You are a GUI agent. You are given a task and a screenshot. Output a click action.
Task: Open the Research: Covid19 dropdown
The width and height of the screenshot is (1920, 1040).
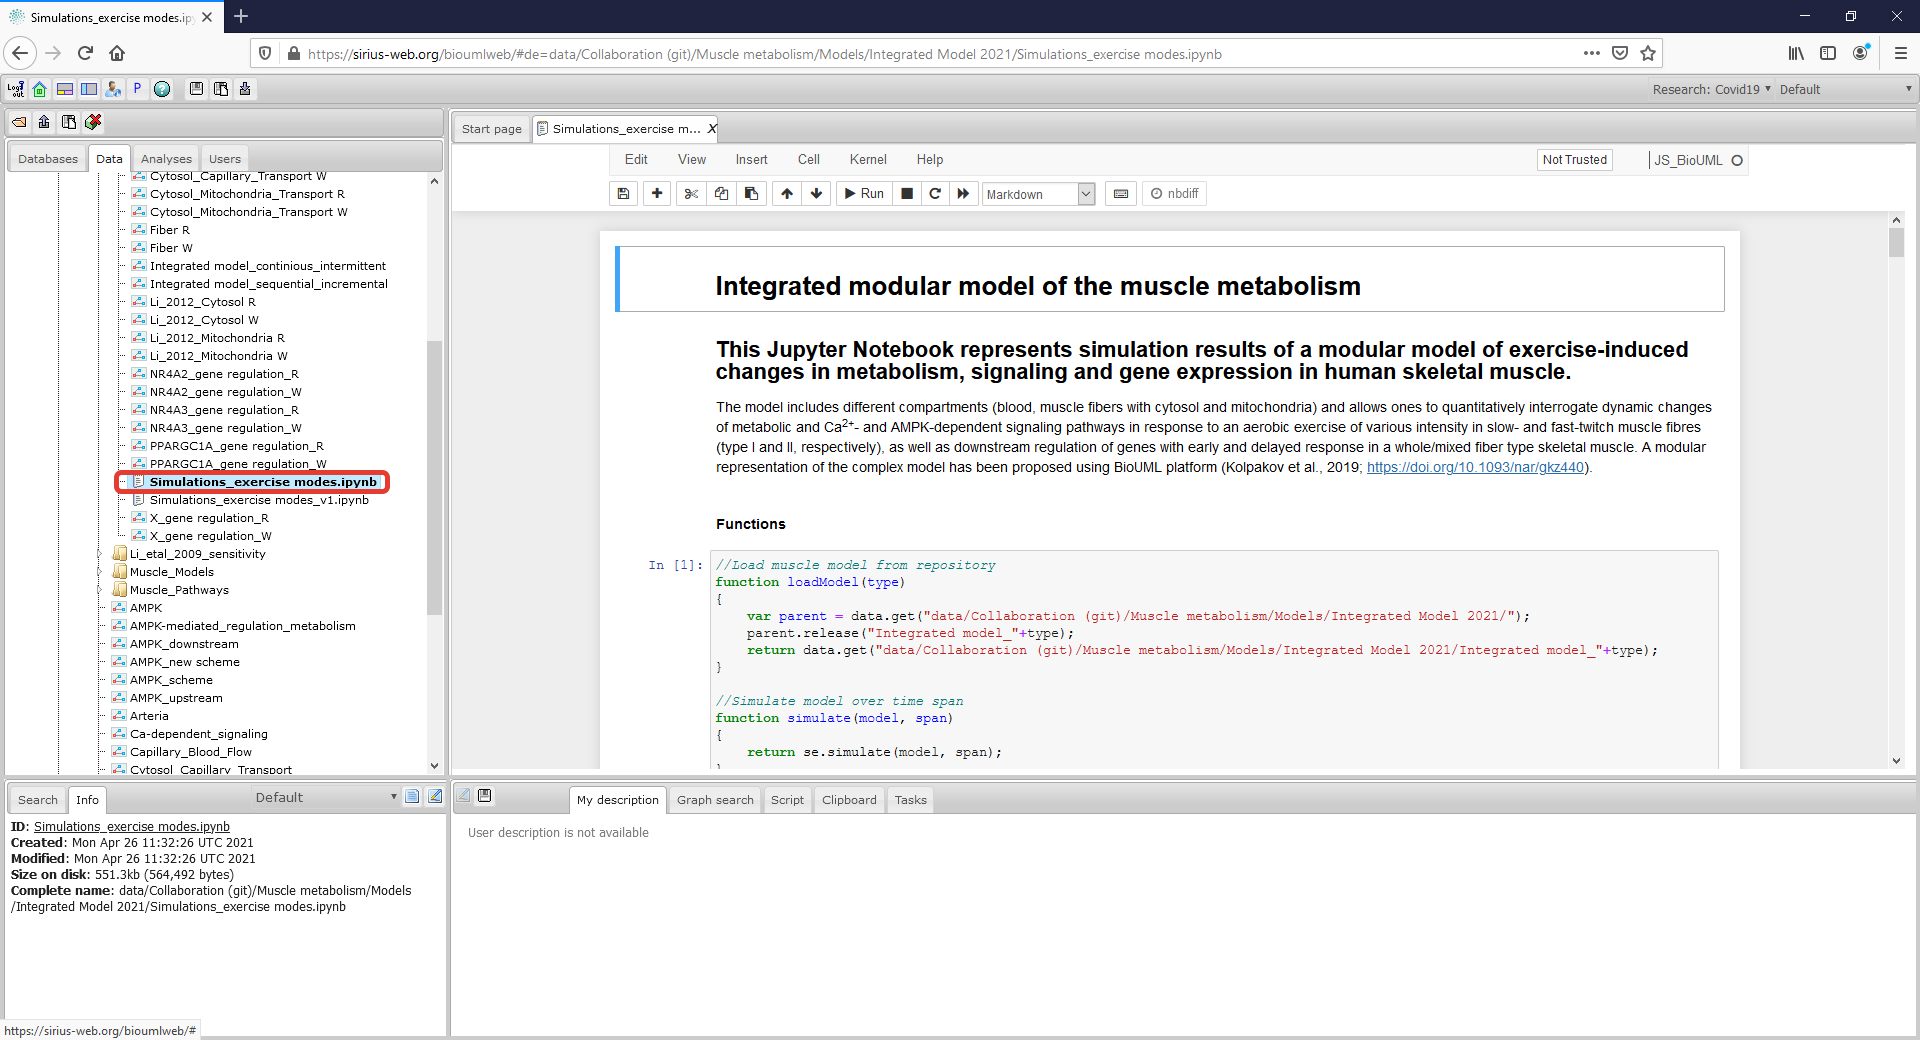[x=1711, y=89]
